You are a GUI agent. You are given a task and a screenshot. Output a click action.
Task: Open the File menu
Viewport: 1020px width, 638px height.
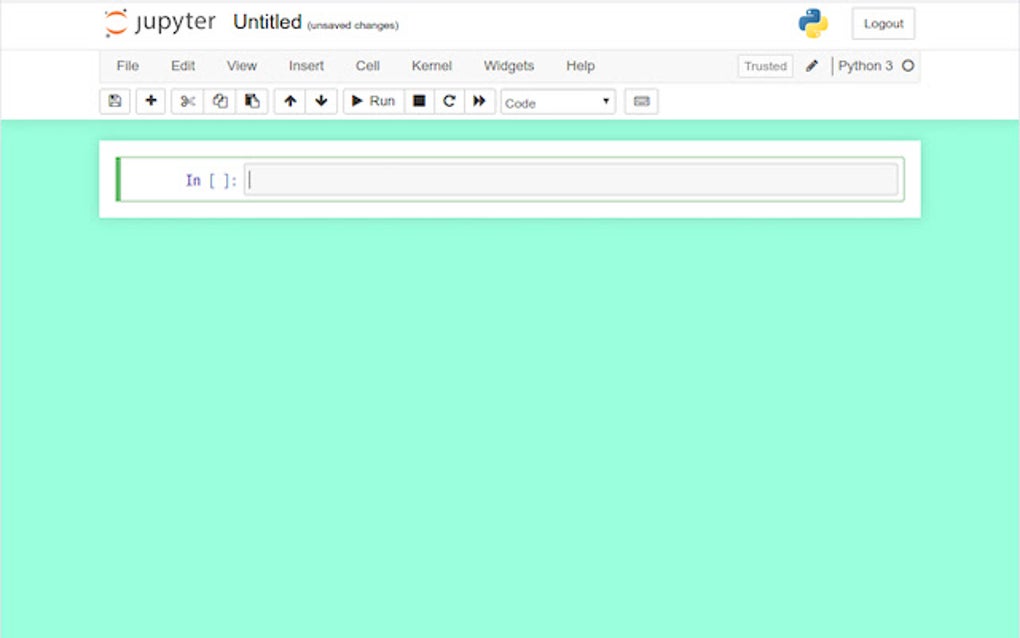127,66
